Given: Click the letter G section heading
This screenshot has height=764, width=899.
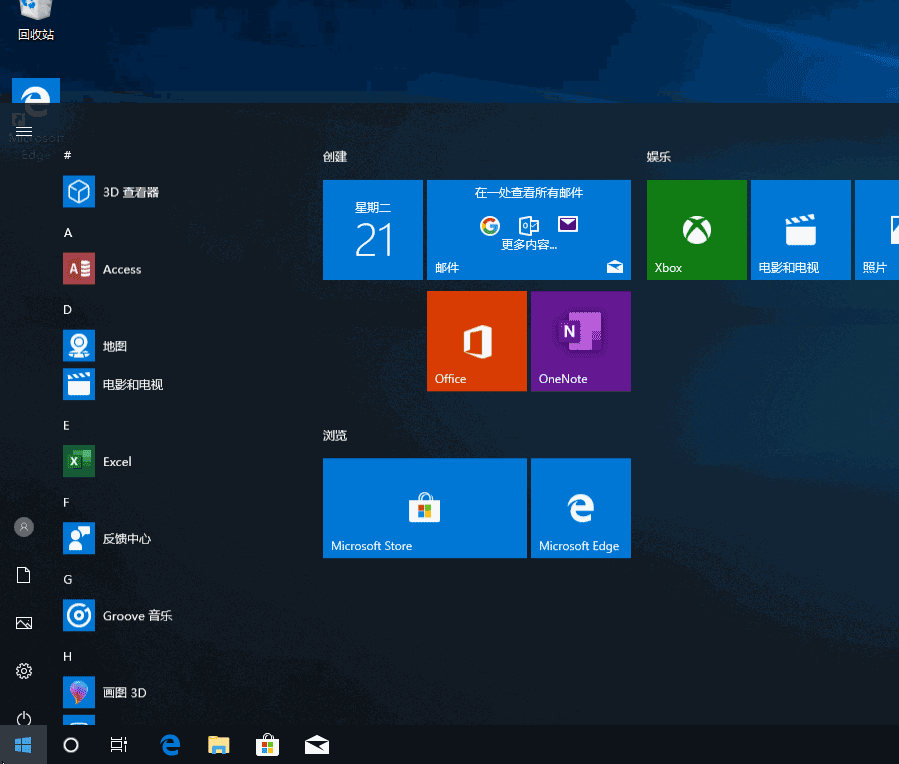Looking at the screenshot, I should (67, 578).
